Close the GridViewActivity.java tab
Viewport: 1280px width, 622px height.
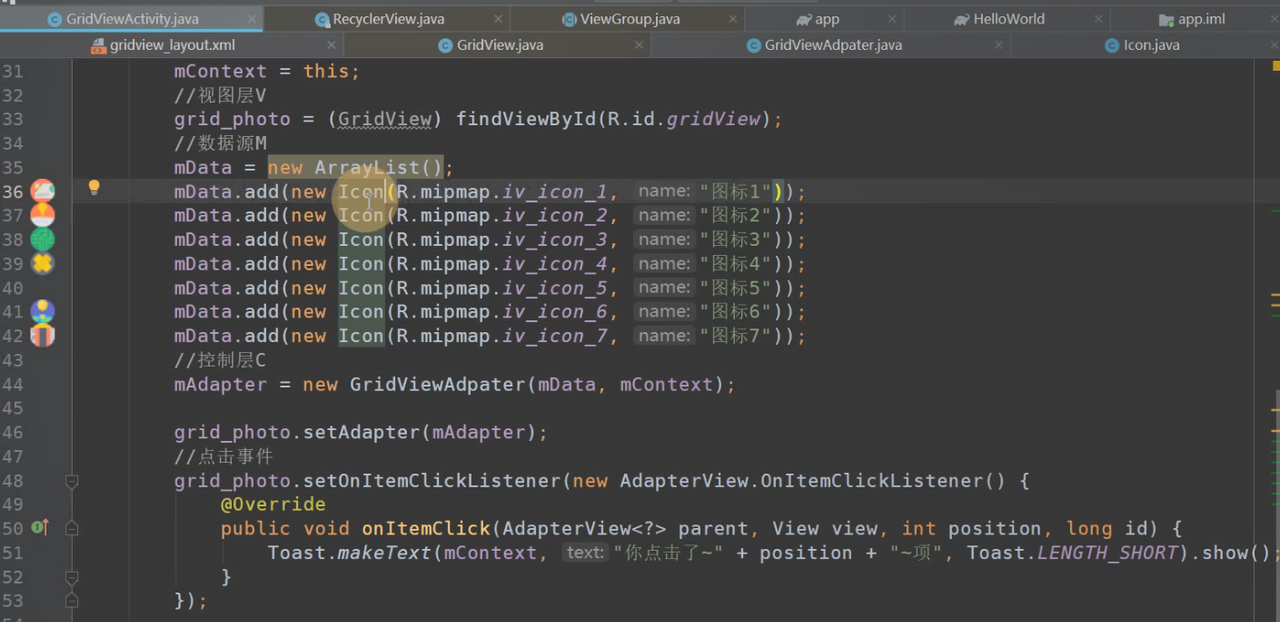click(x=252, y=19)
